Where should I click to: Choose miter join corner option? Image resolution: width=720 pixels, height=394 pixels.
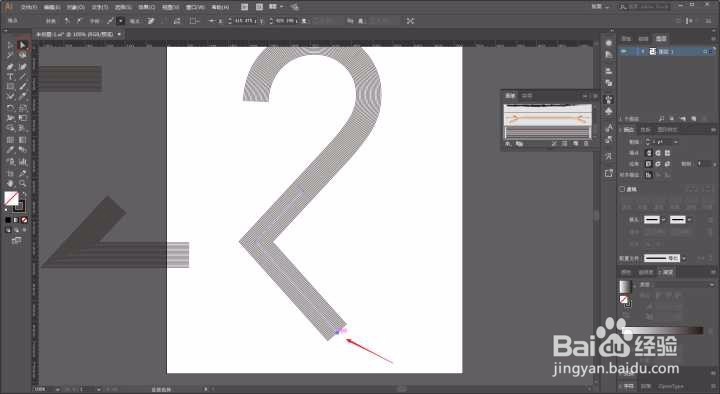click(x=649, y=163)
